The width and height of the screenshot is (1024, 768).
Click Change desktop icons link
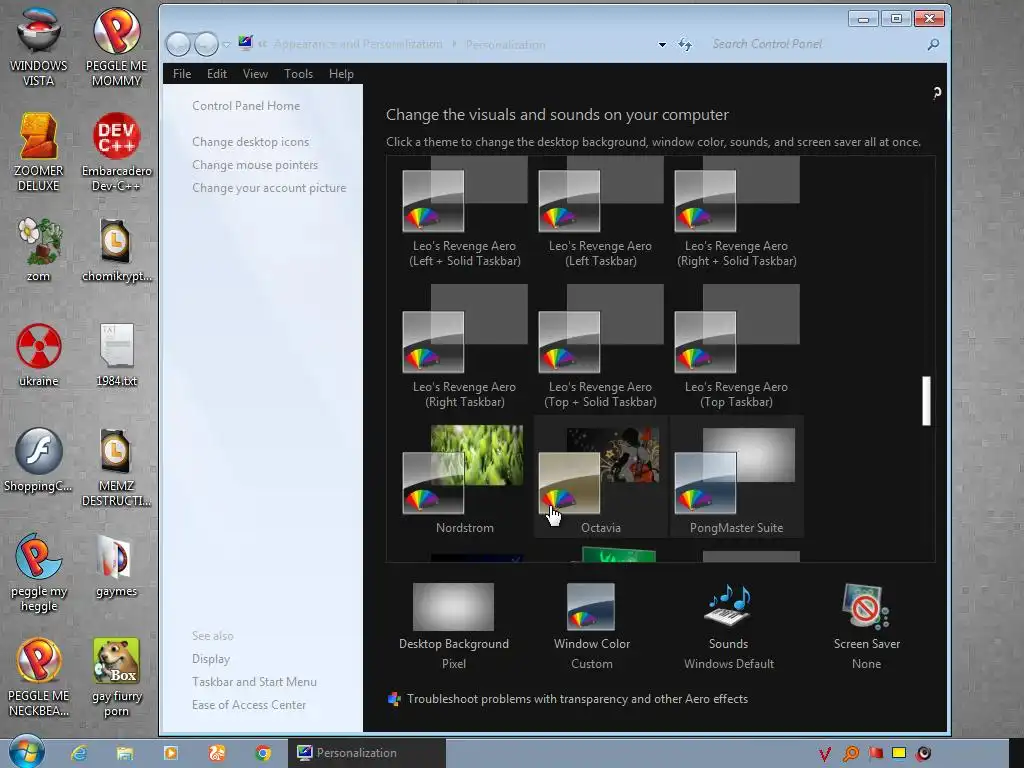point(251,142)
